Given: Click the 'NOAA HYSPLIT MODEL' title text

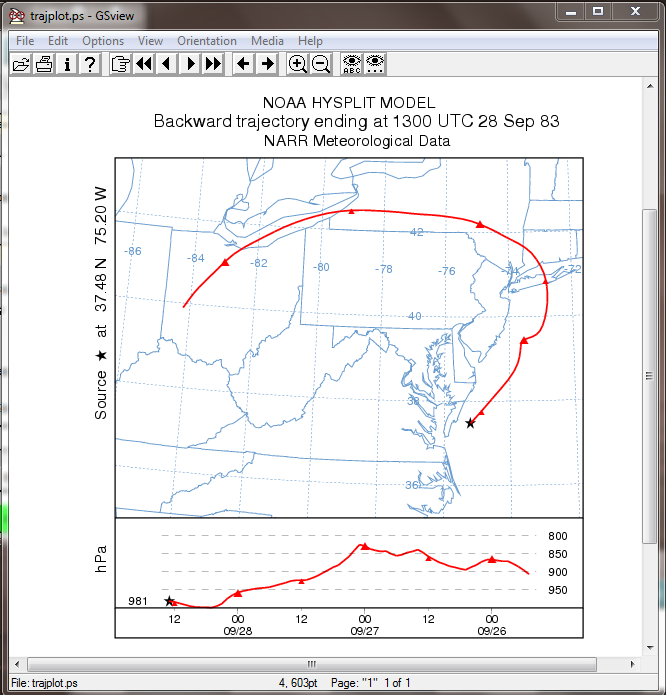Looking at the screenshot, I should pos(349,103).
